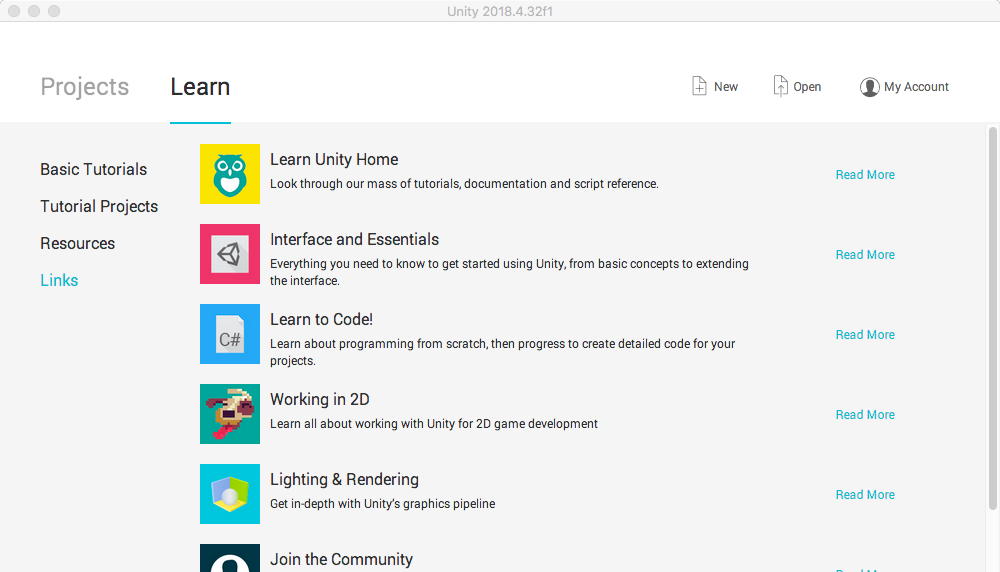Viewport: 1000px width, 572px height.
Task: Click the Lighting & Rendering cube icon
Action: [230, 494]
